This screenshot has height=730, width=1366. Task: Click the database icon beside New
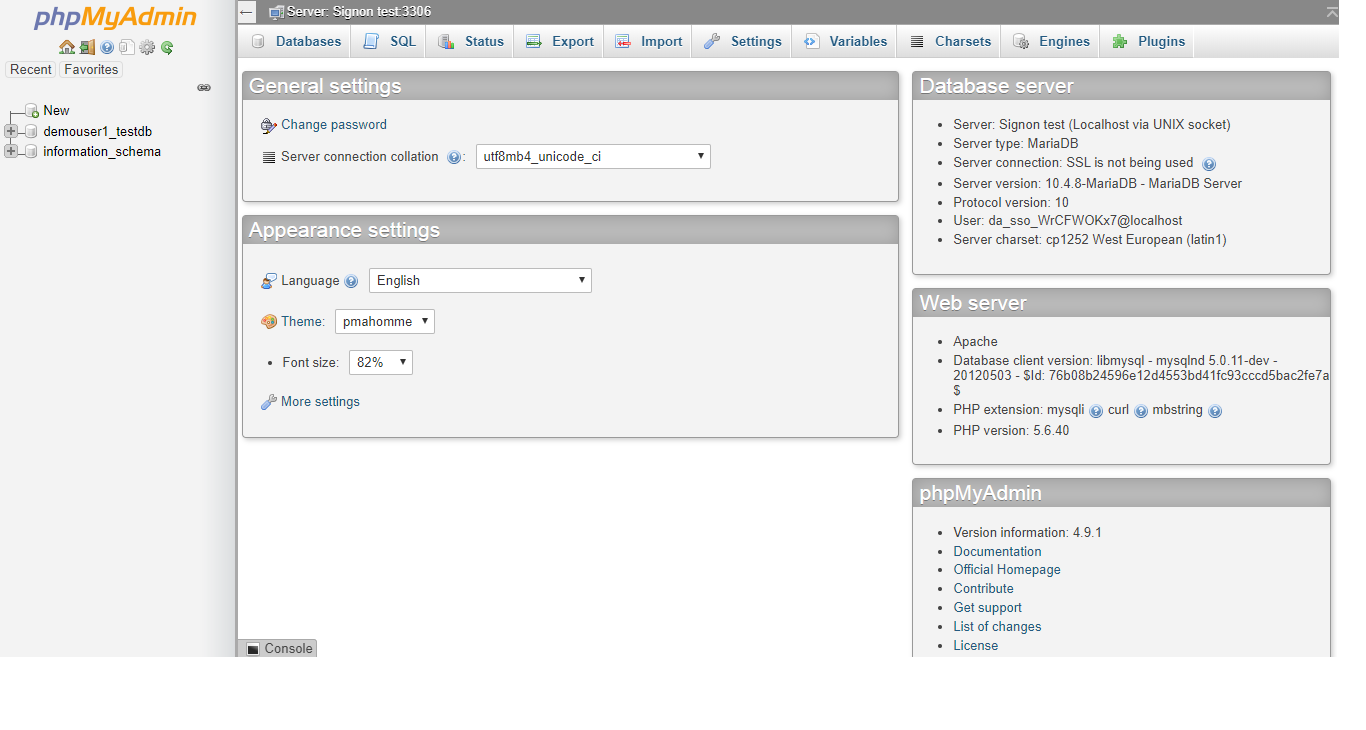click(32, 110)
